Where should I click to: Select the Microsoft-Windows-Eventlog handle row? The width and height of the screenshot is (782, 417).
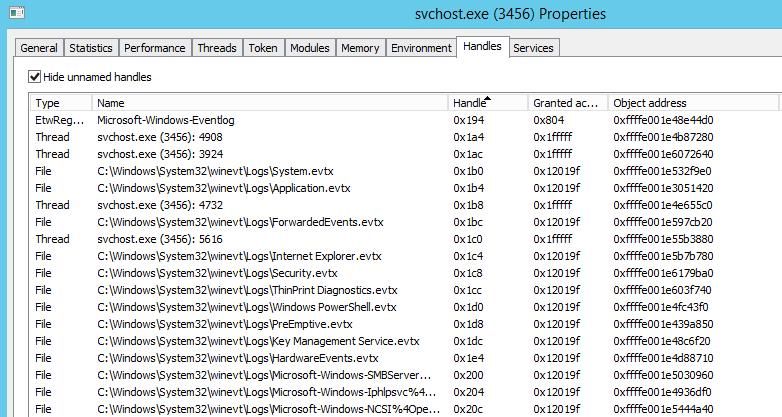pyautogui.click(x=405, y=120)
